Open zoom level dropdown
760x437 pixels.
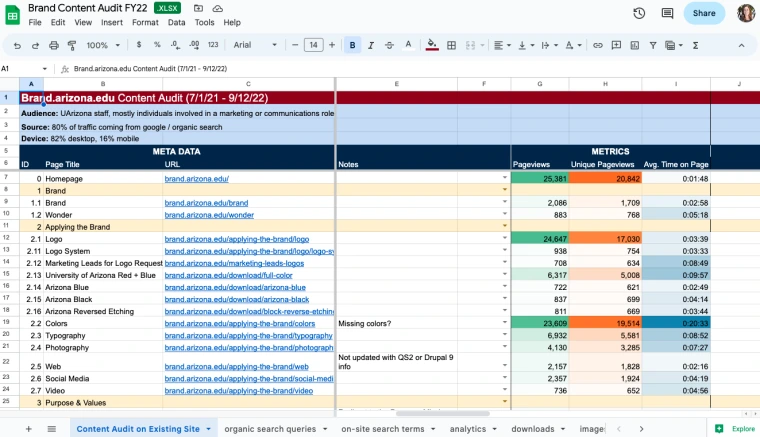click(103, 45)
